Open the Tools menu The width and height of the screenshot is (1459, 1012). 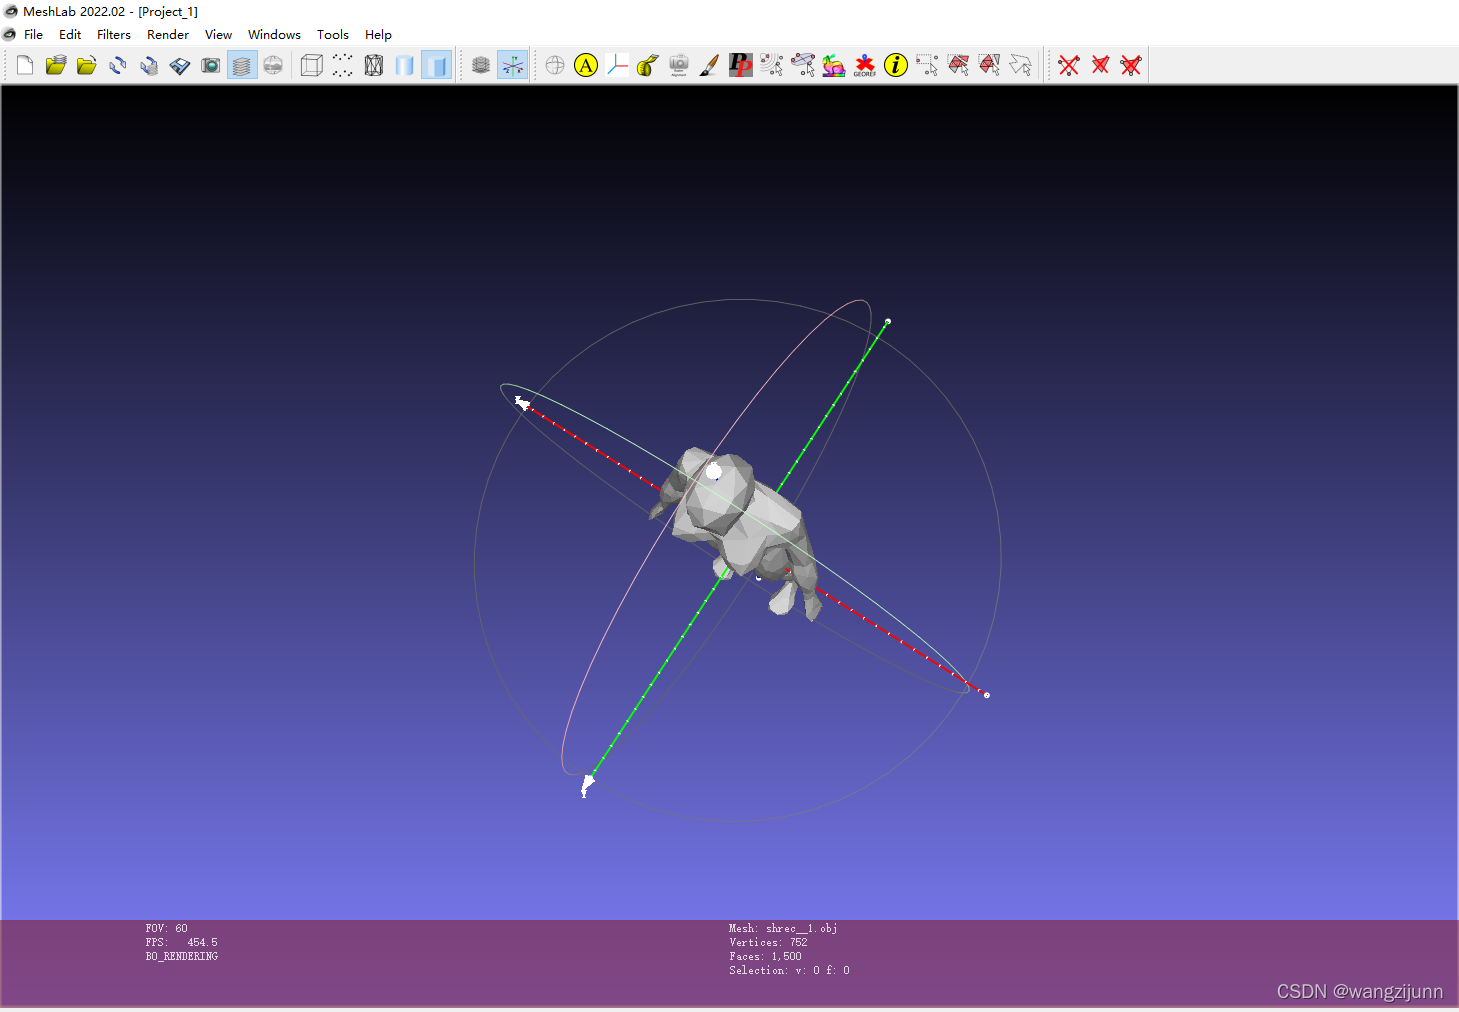[x=333, y=34]
